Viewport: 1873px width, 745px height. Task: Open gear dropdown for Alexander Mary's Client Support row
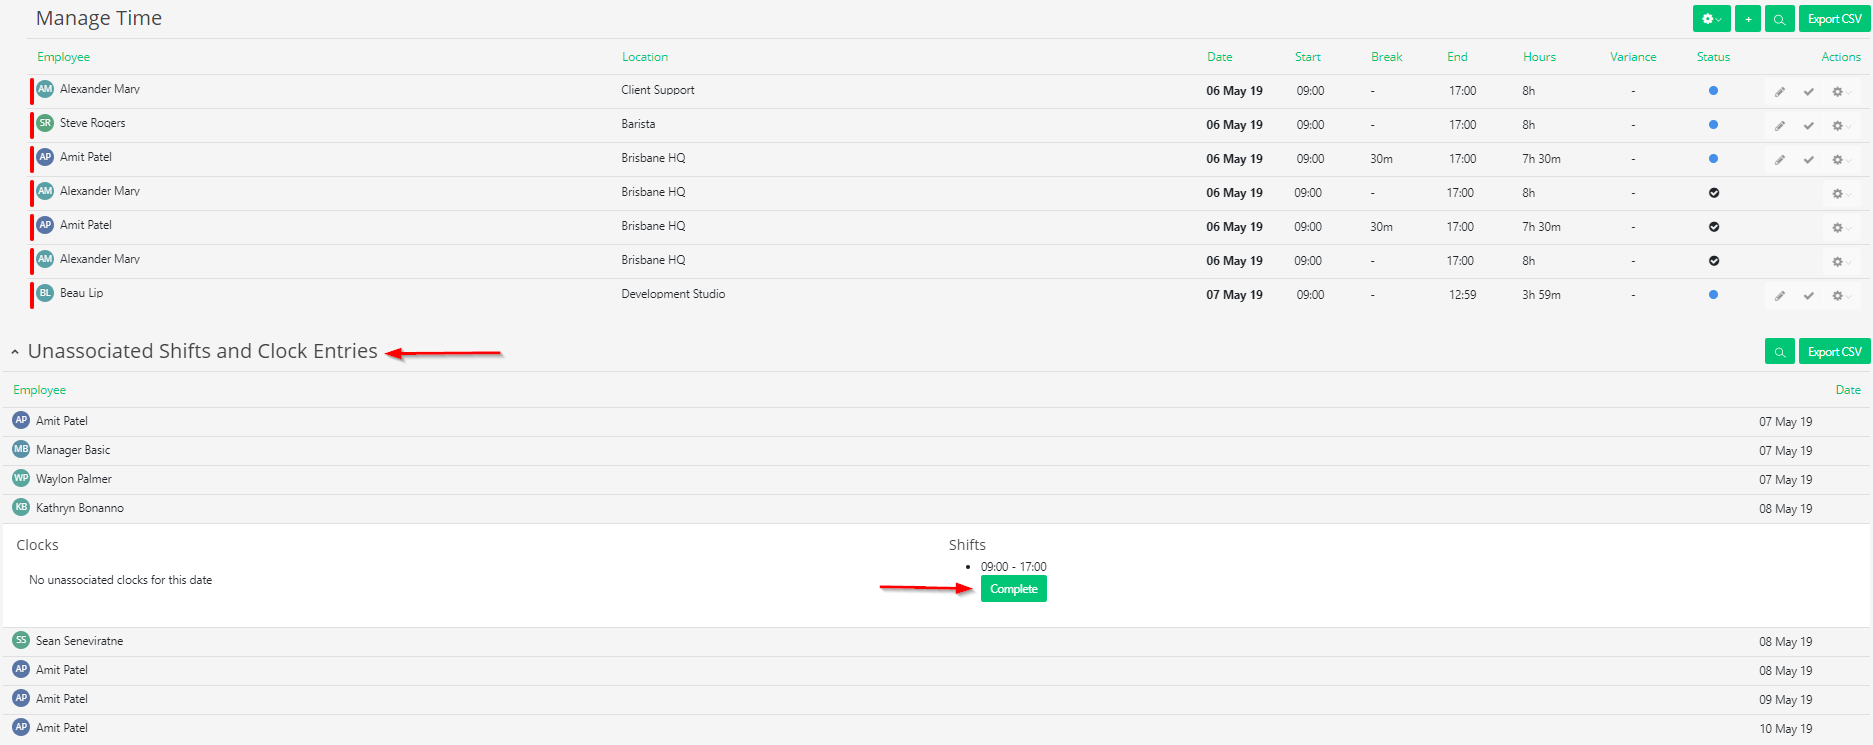pyautogui.click(x=1840, y=92)
